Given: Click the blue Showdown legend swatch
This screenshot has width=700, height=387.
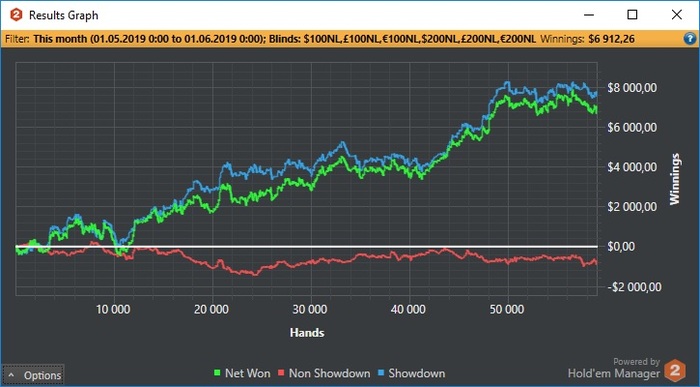Looking at the screenshot, I should tap(381, 373).
